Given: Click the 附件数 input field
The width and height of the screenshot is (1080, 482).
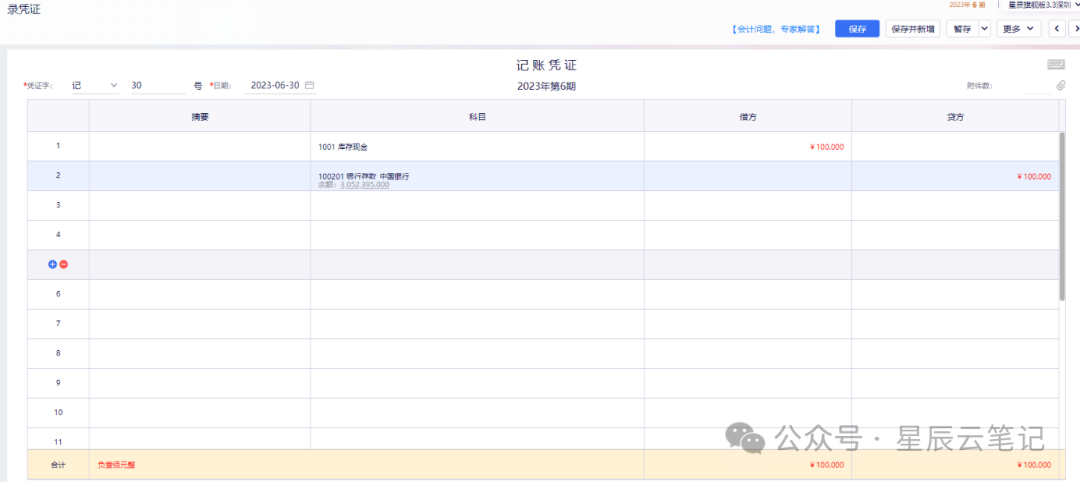Looking at the screenshot, I should click(x=1038, y=86).
